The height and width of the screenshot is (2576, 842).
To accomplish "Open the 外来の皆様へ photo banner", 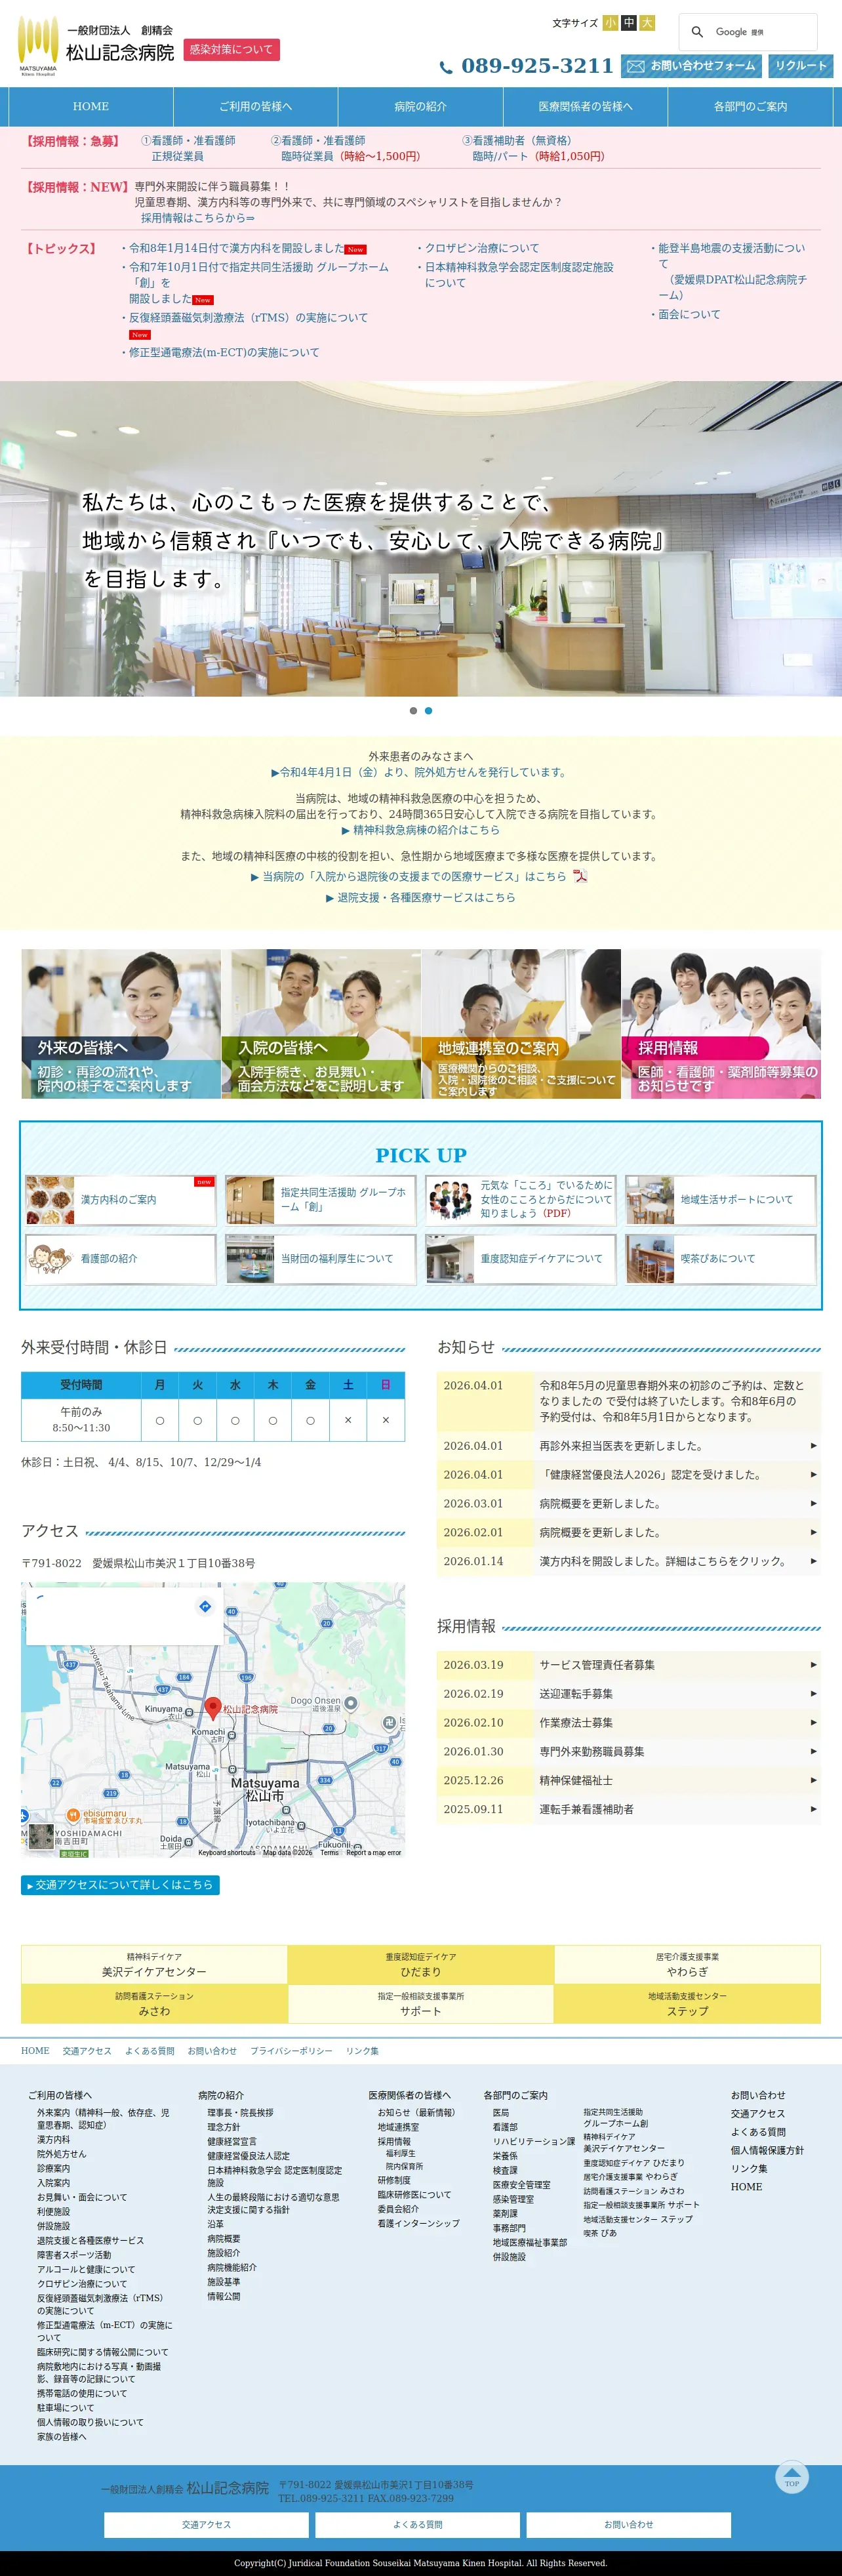I will click(x=121, y=1024).
